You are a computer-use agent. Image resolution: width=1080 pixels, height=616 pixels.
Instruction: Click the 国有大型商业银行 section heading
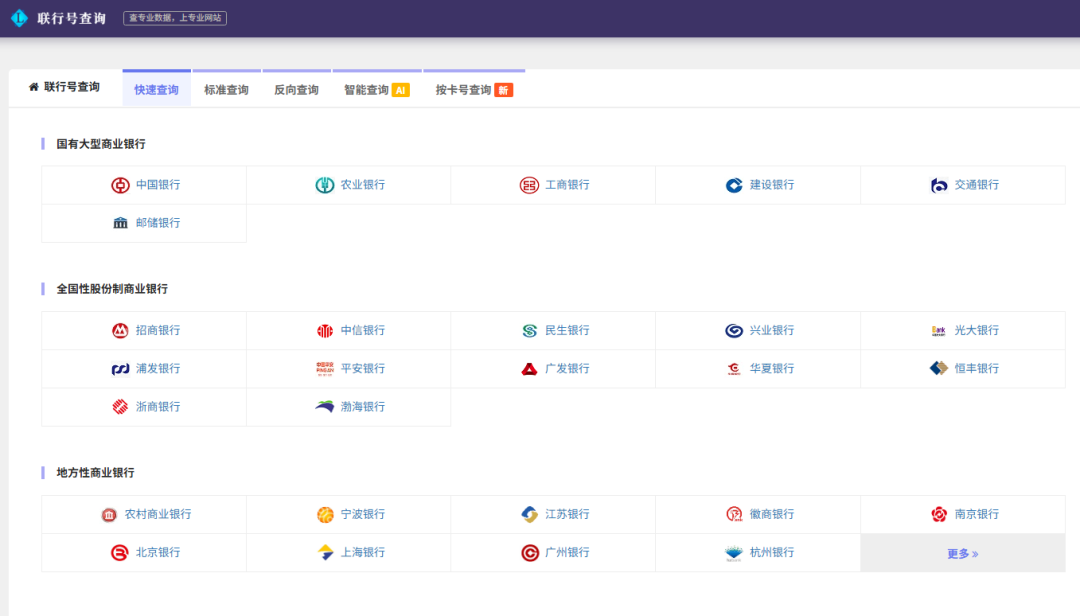(101, 144)
